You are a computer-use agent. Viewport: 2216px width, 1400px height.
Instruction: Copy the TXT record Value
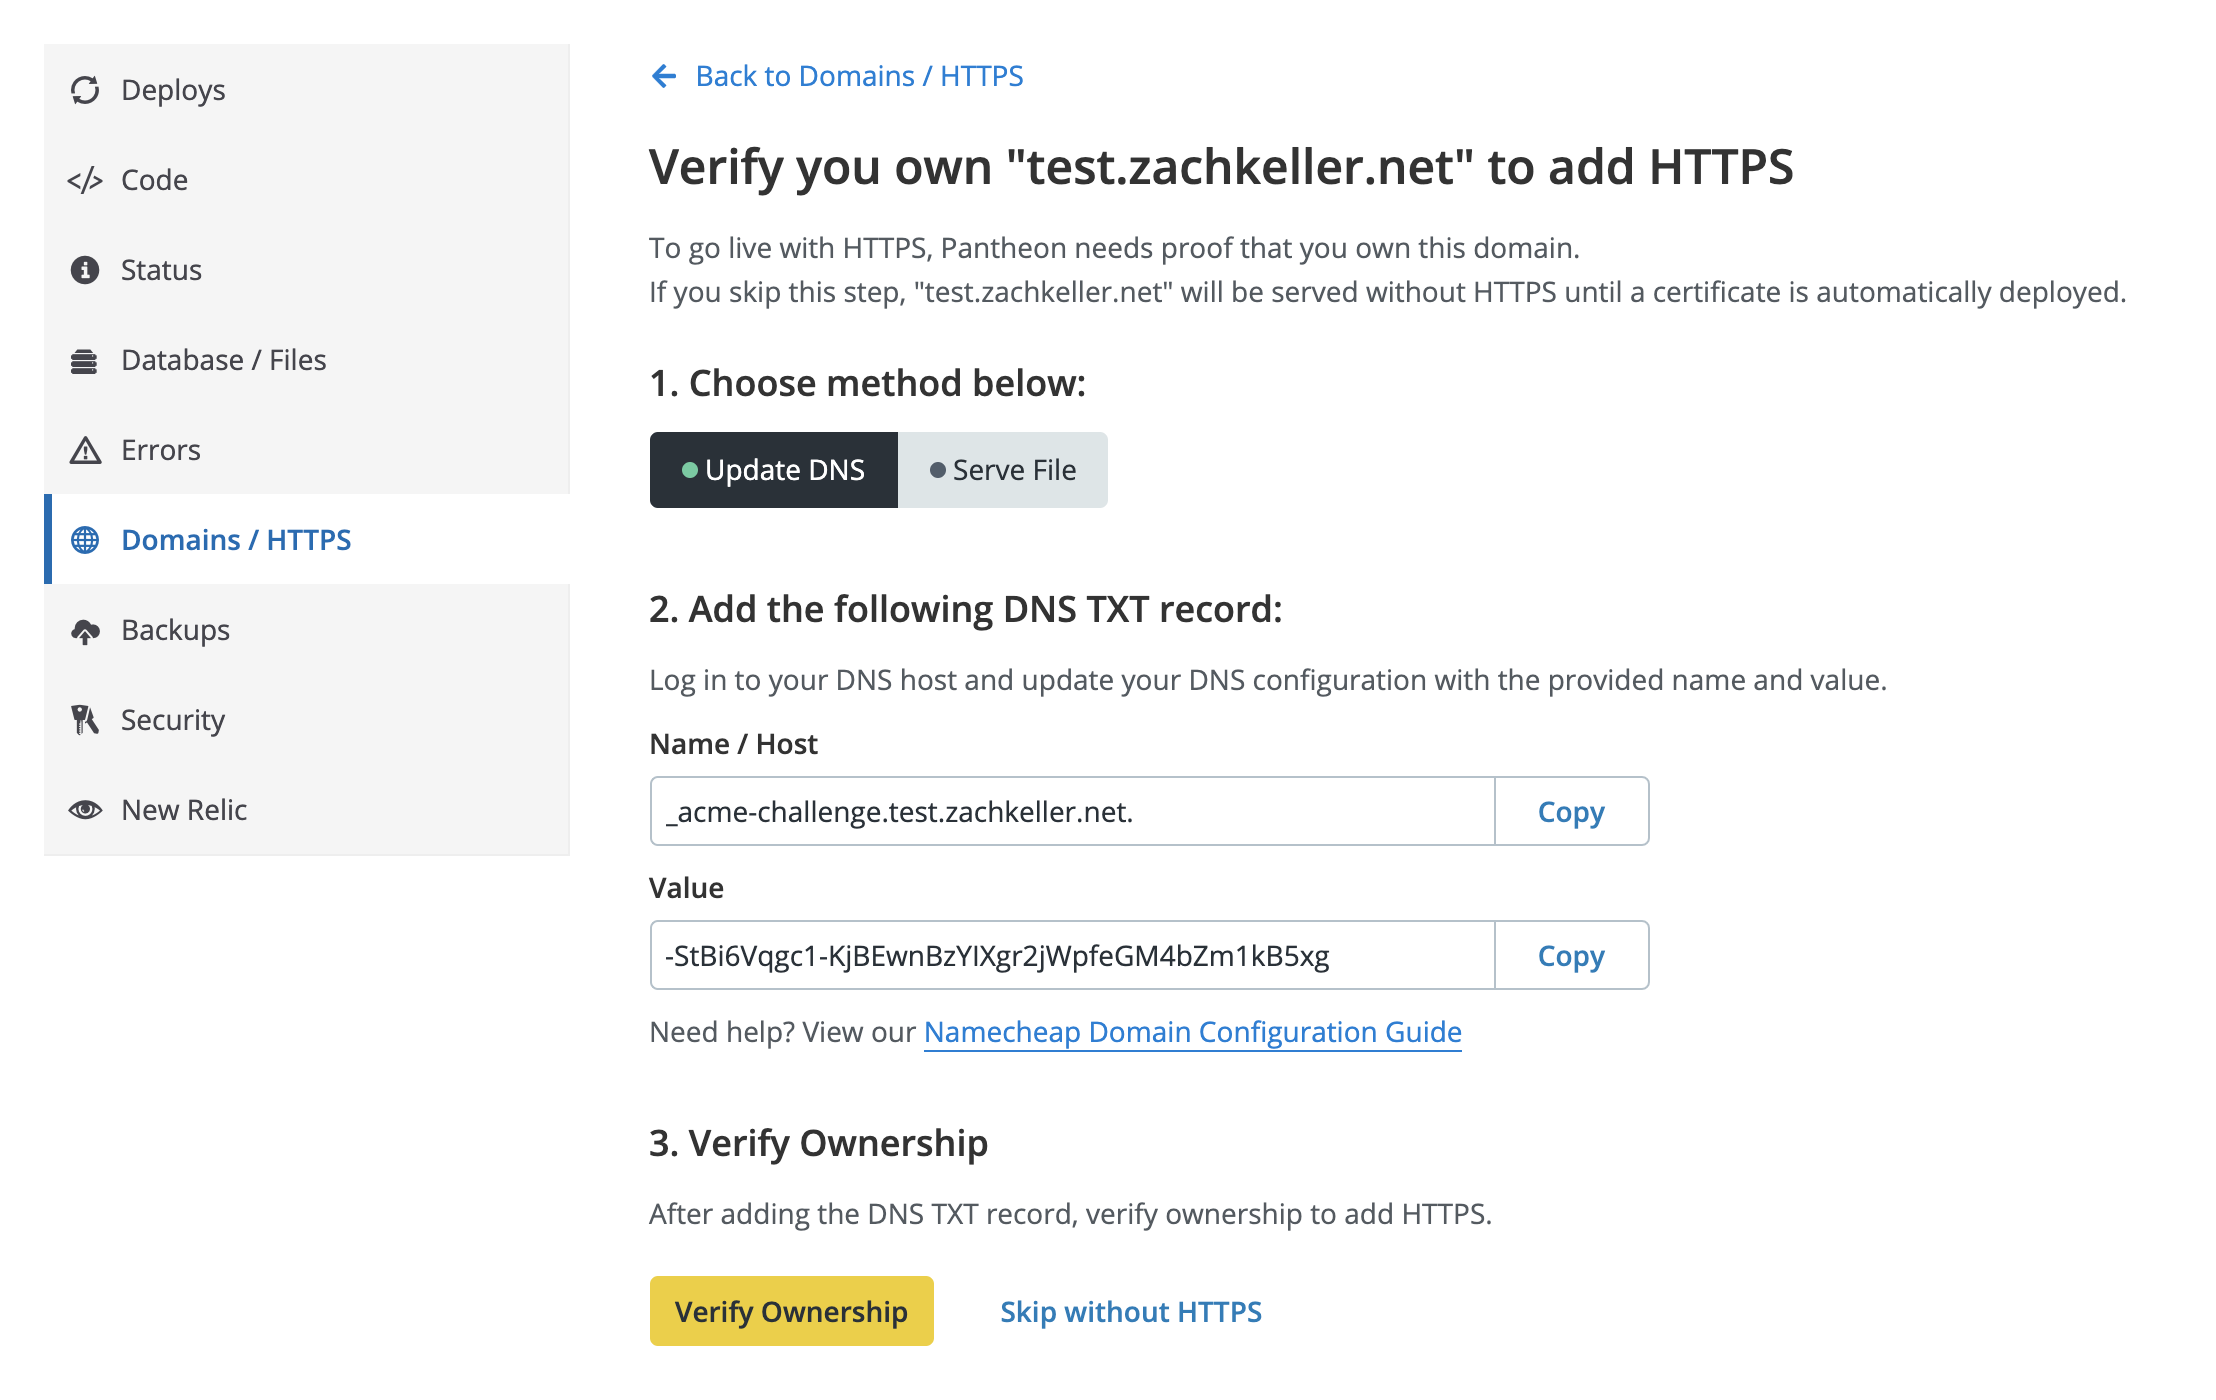click(1570, 955)
